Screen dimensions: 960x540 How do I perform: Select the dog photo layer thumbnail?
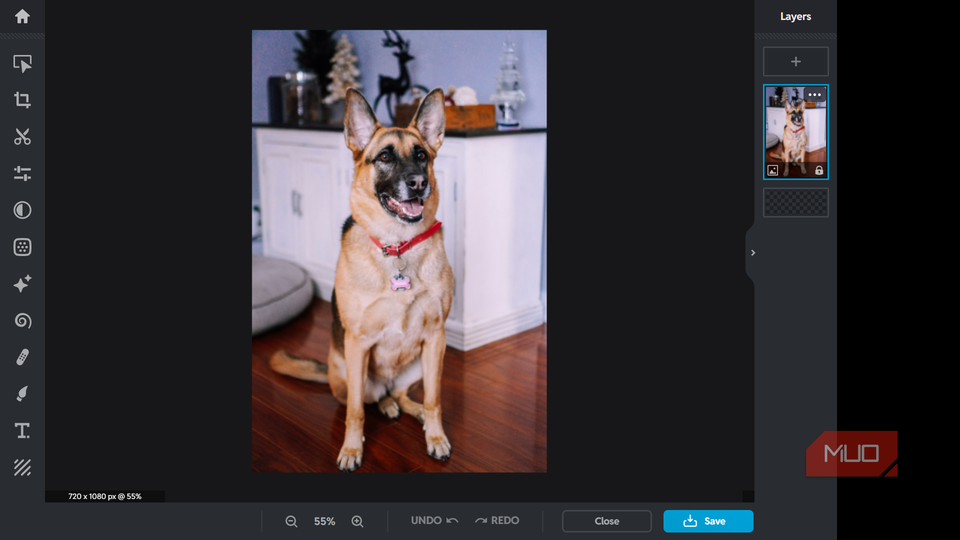pyautogui.click(x=796, y=132)
